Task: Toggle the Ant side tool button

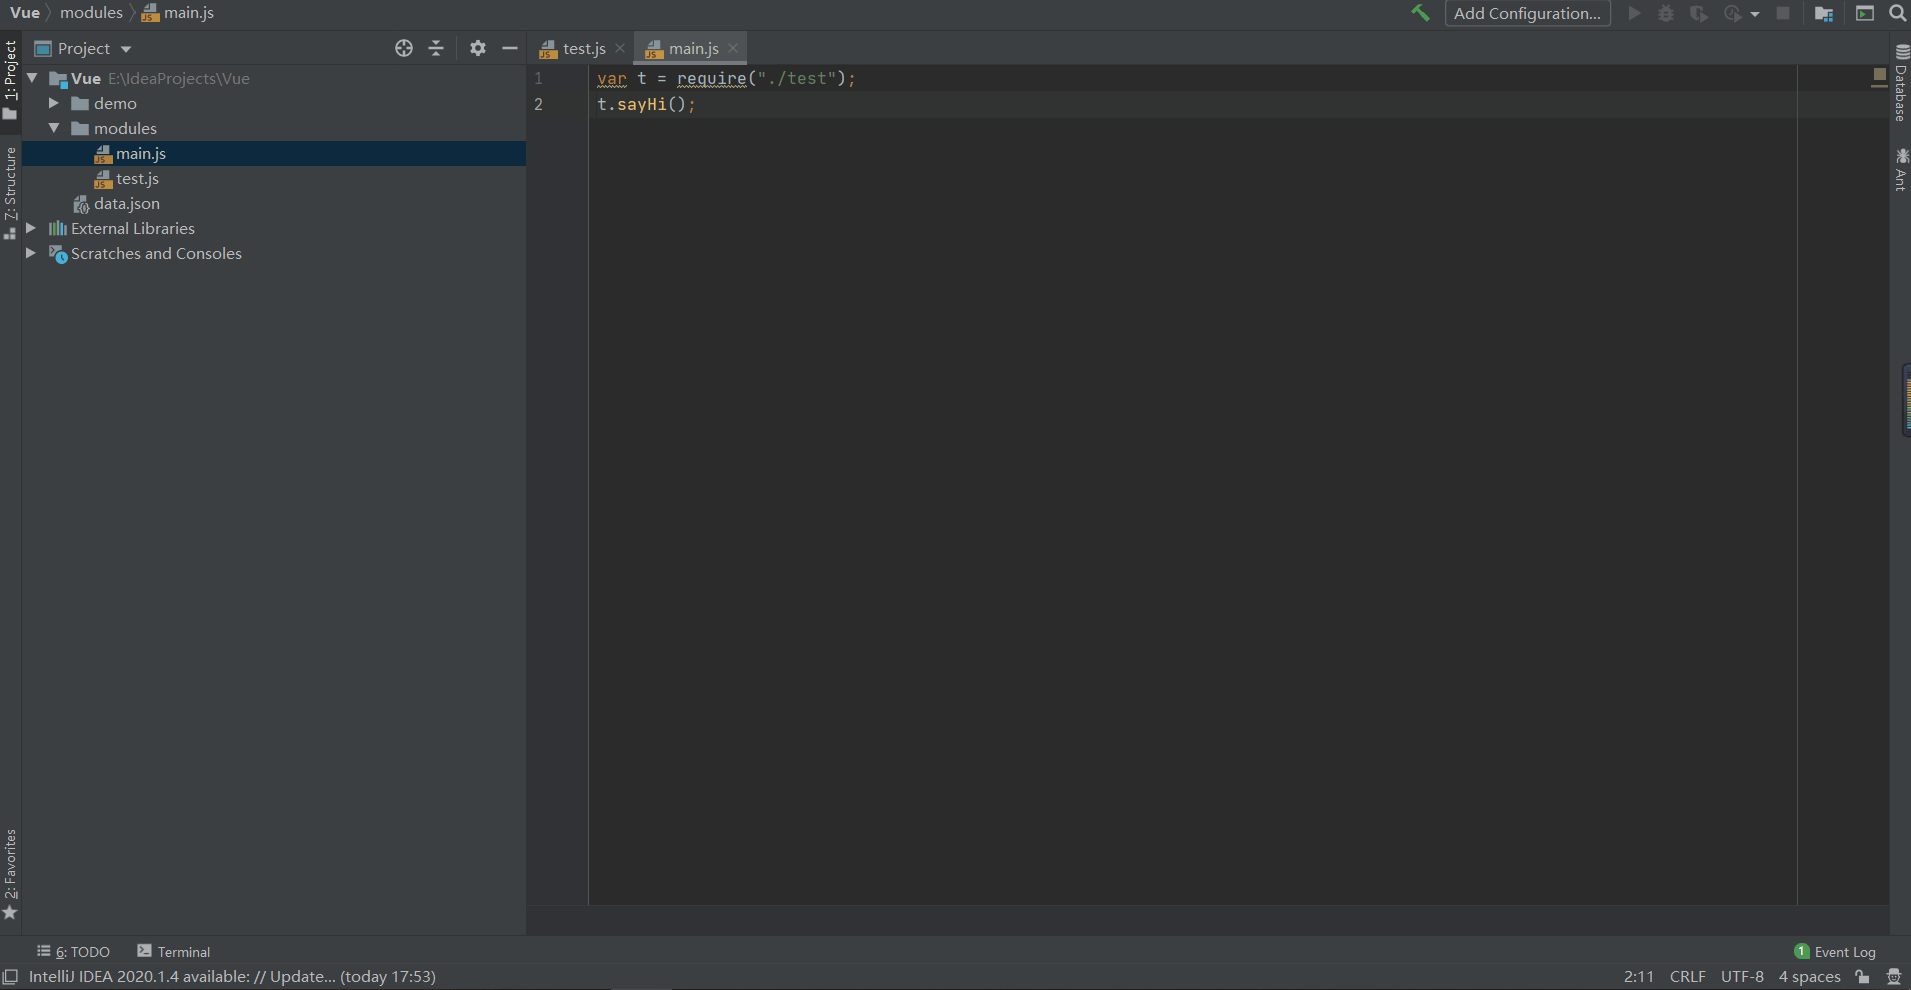Action: (1901, 169)
